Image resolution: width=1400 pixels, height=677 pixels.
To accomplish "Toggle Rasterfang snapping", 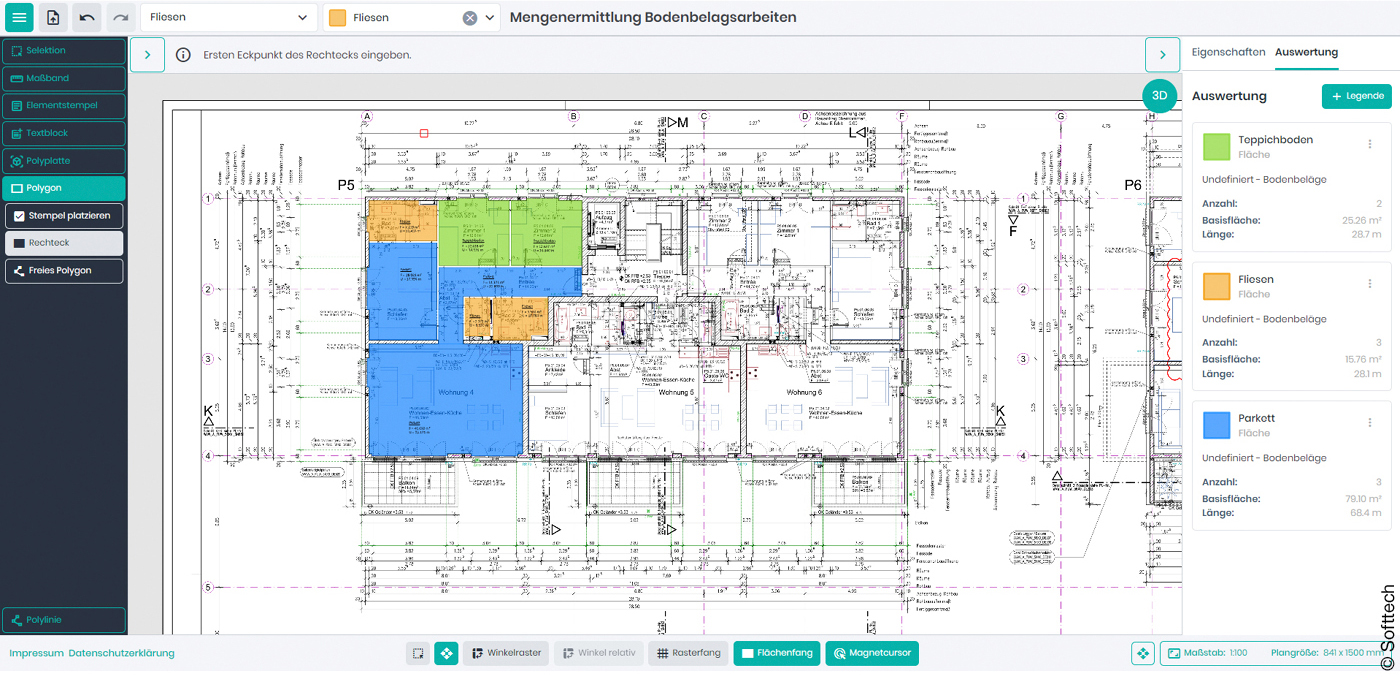I will (691, 652).
